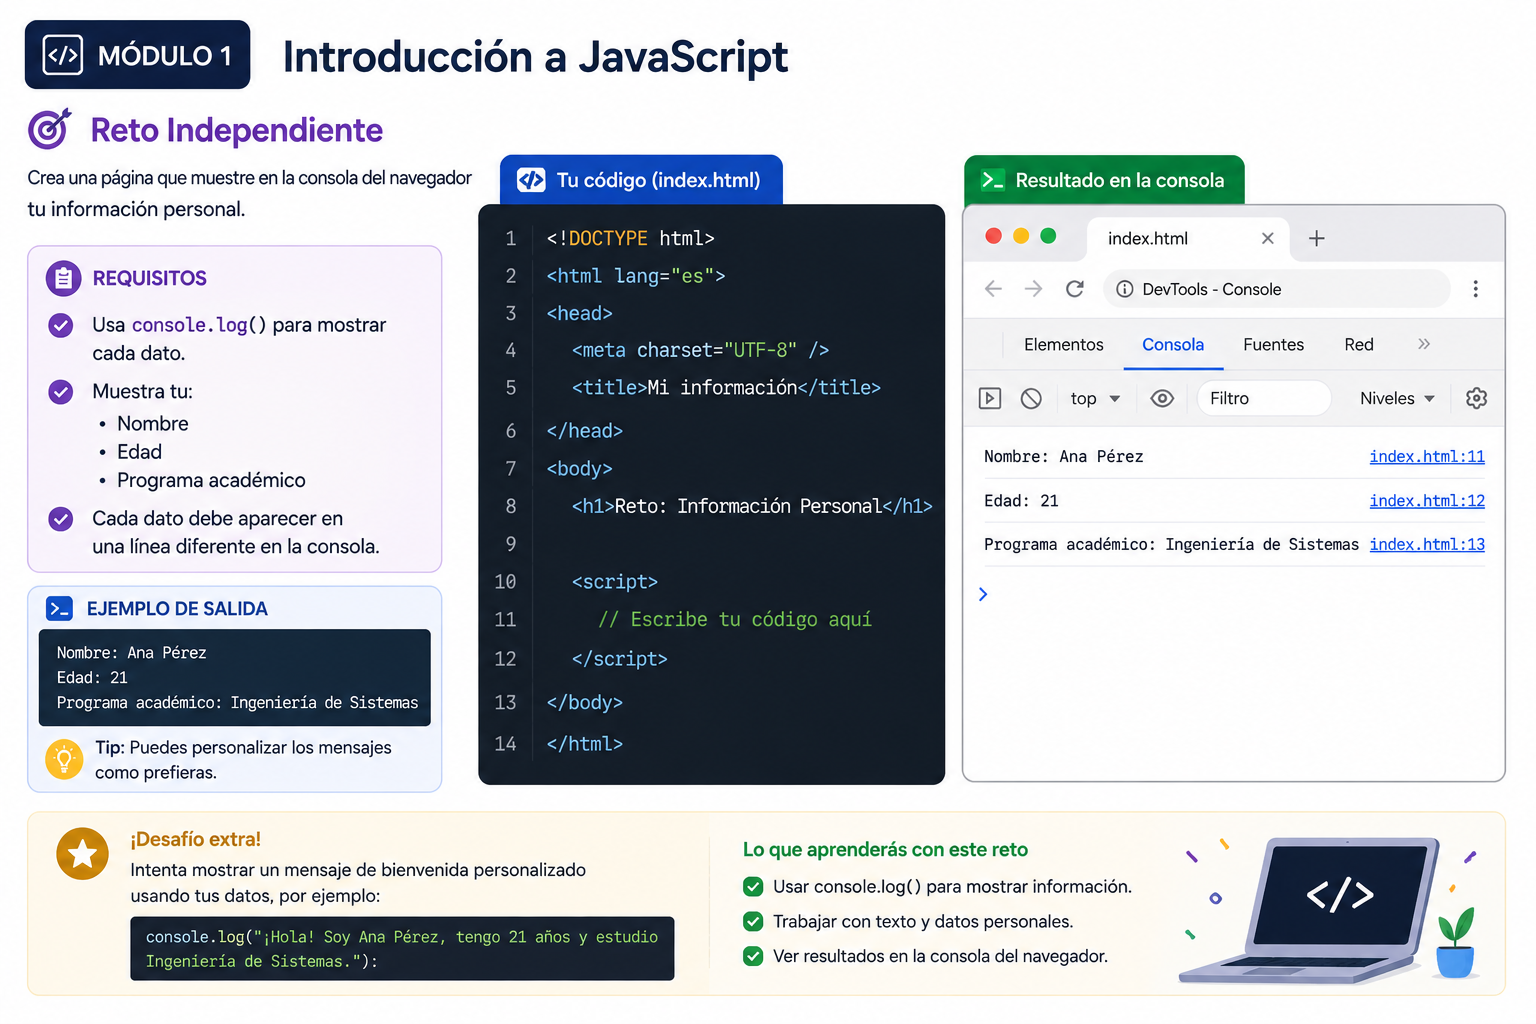Show the console sidebar panel icon
Viewport: 1536px width, 1024px height.
point(989,398)
